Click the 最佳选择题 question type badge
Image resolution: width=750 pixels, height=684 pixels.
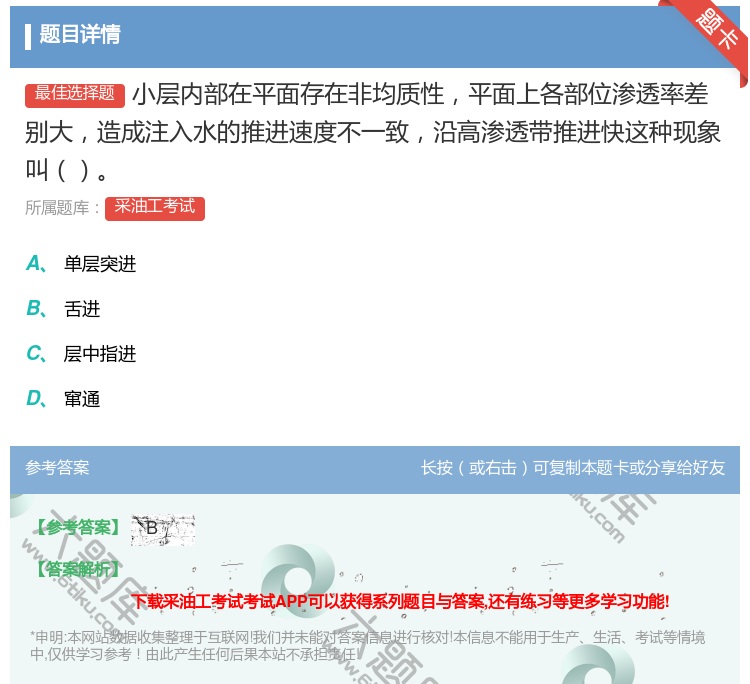pyautogui.click(x=75, y=94)
